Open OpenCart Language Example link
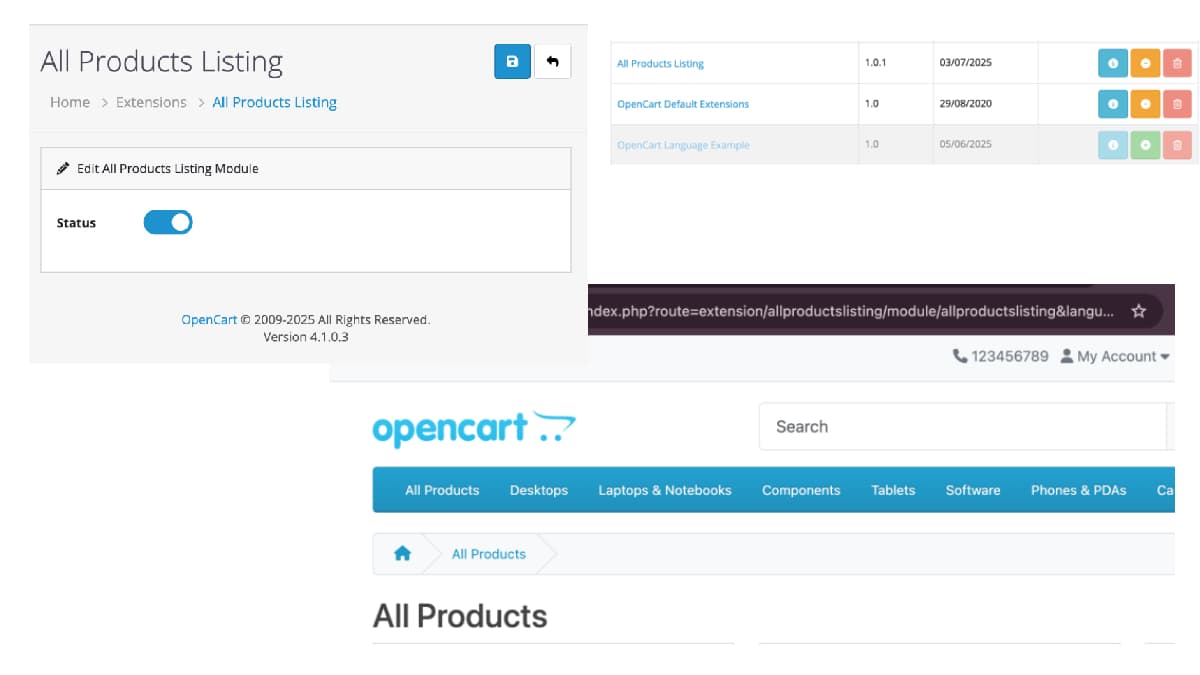Image resolution: width=1200 pixels, height=675 pixels. click(683, 145)
